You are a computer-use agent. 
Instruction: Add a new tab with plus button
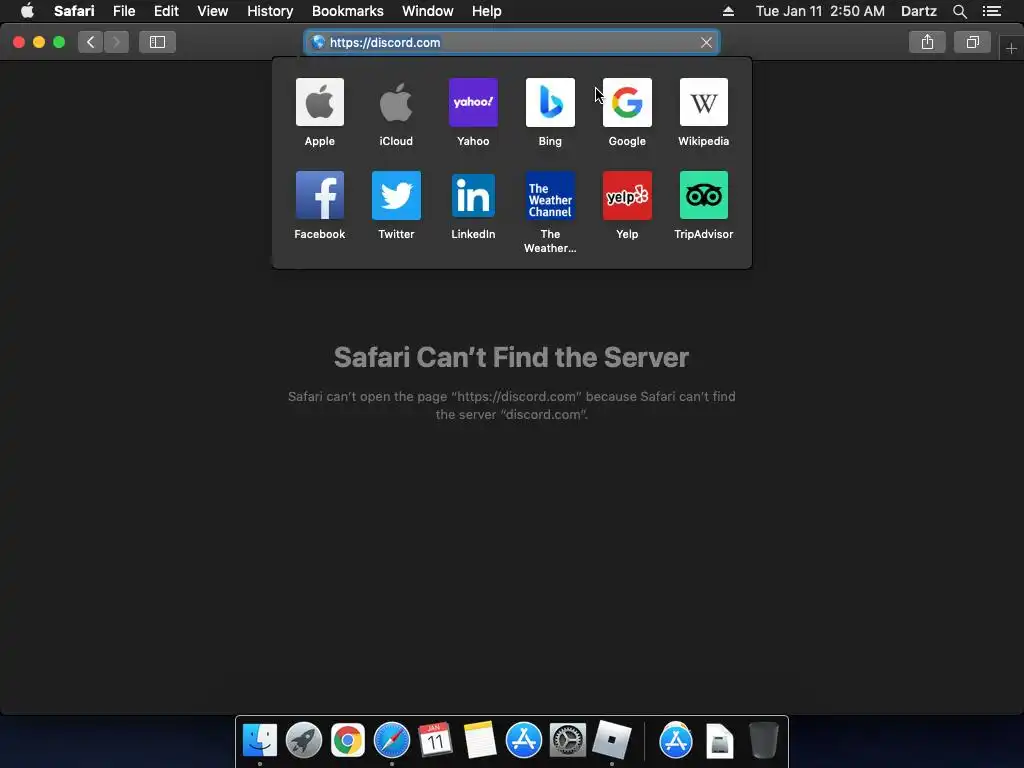click(1011, 48)
